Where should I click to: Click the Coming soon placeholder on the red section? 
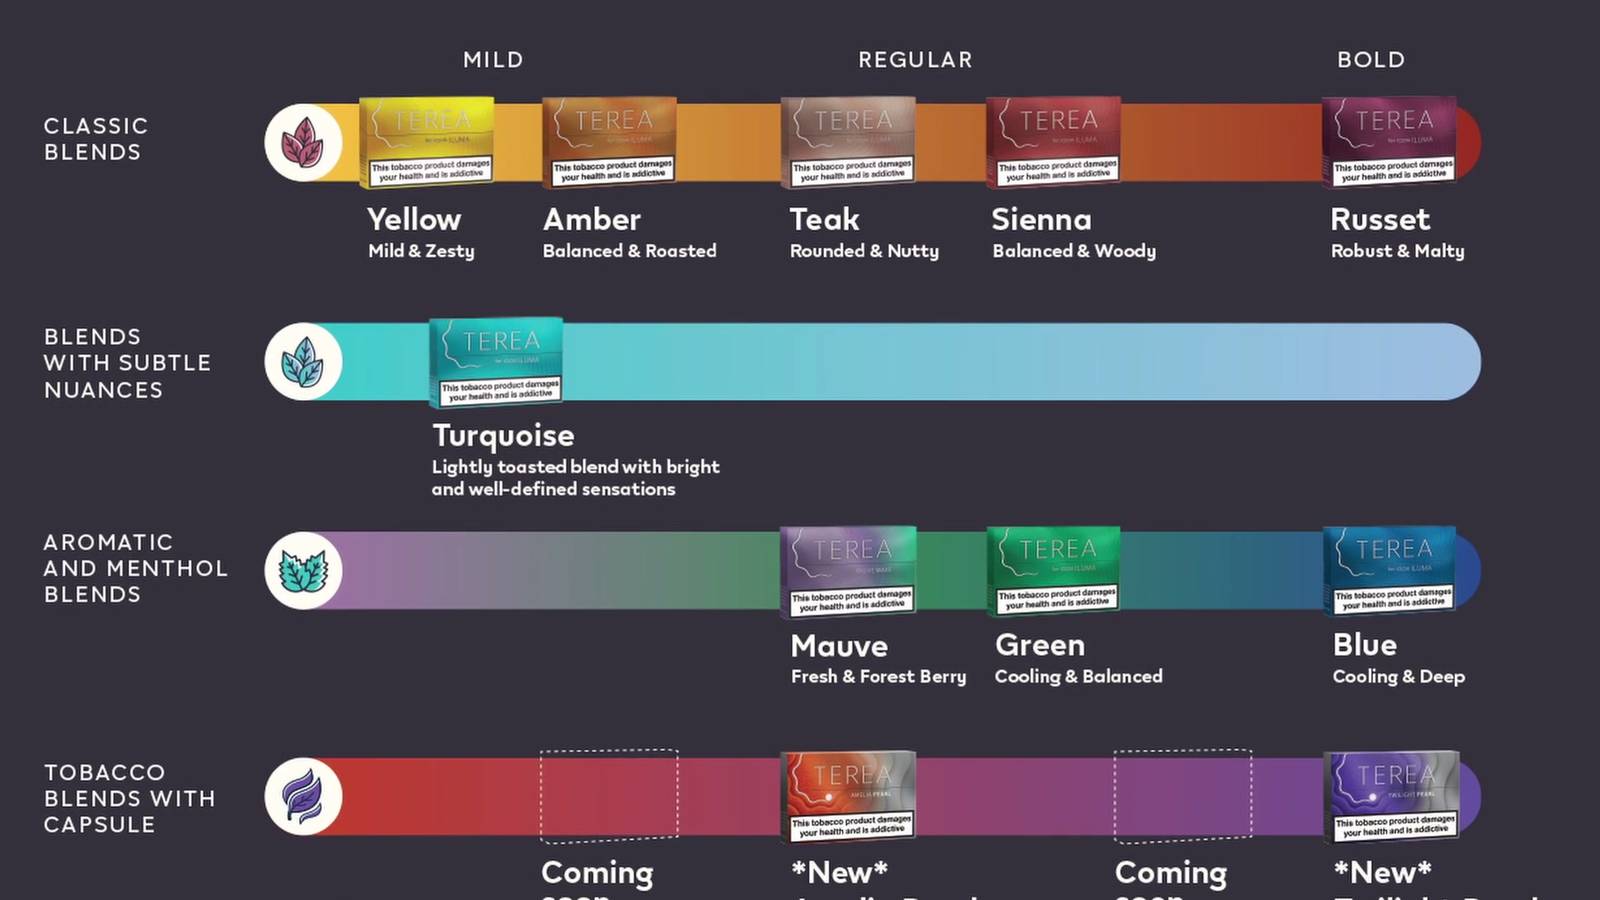click(609, 795)
